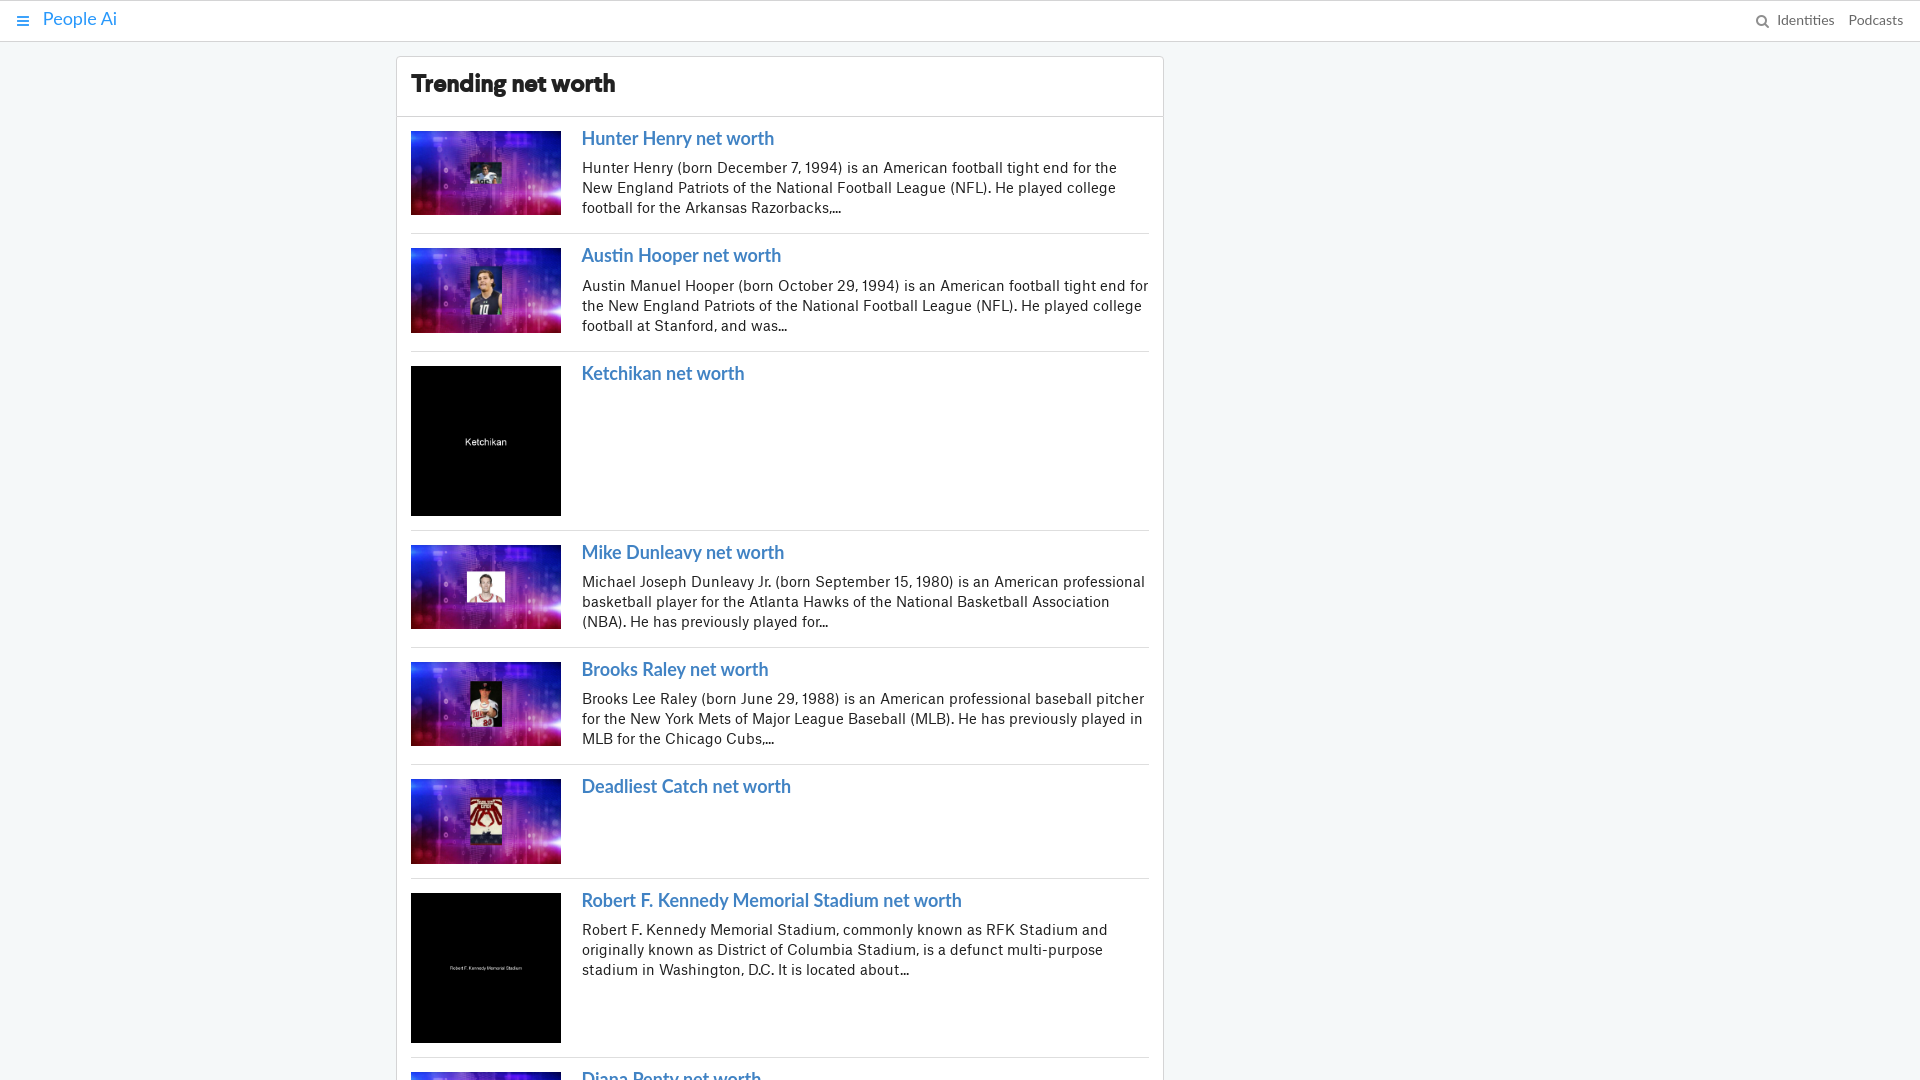
Task: Open the Podcasts menu item
Action: point(1875,20)
